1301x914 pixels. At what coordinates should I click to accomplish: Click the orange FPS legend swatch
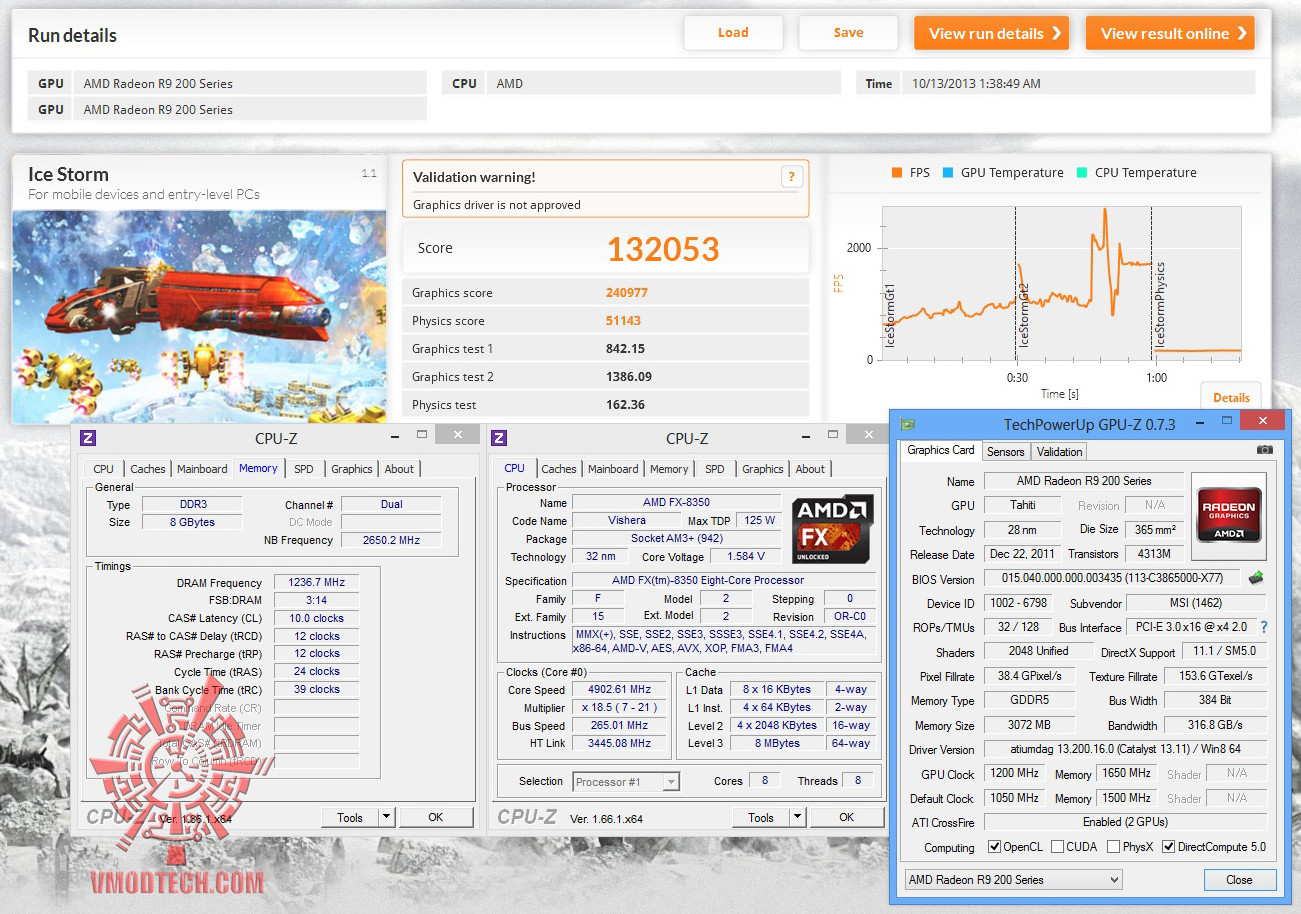pos(896,173)
